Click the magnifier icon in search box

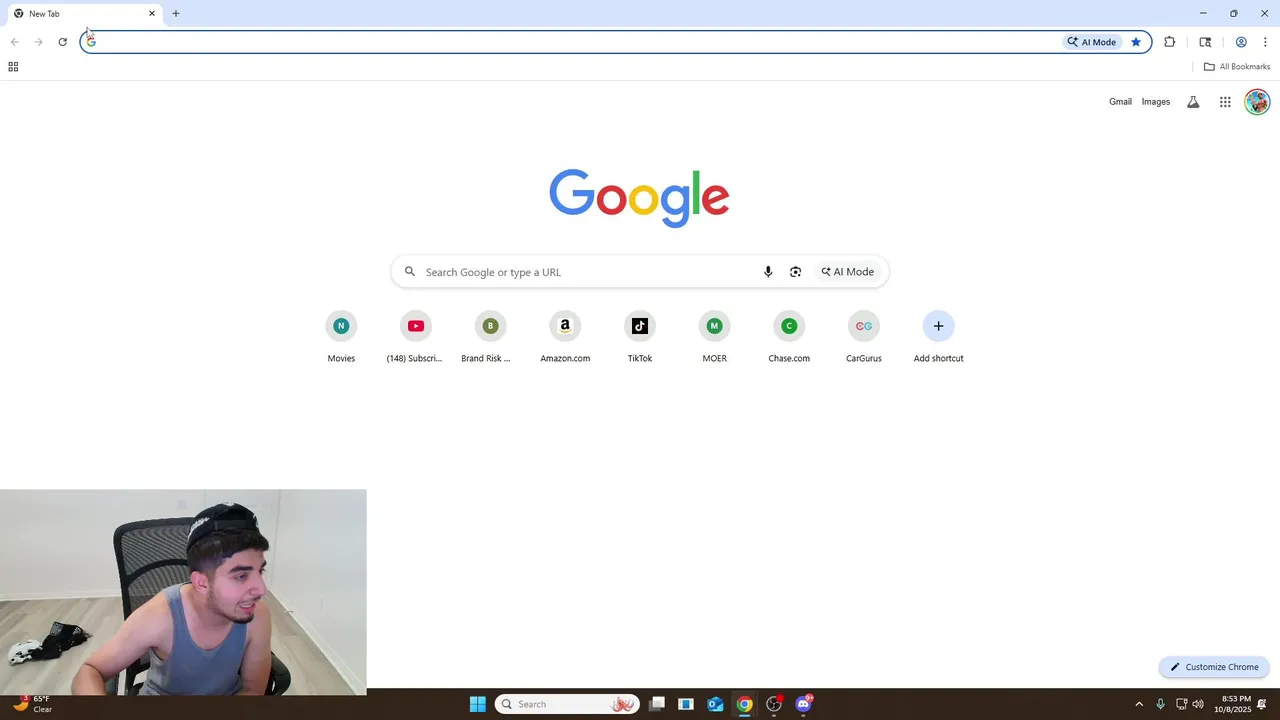410,272
